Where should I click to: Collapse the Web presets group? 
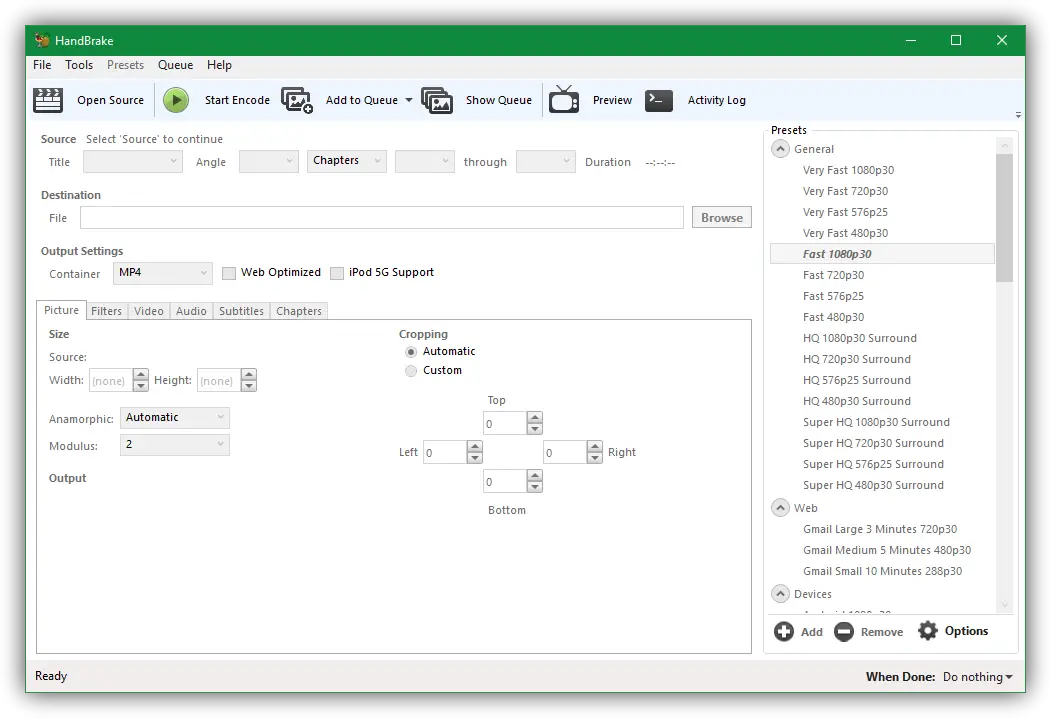click(x=780, y=507)
